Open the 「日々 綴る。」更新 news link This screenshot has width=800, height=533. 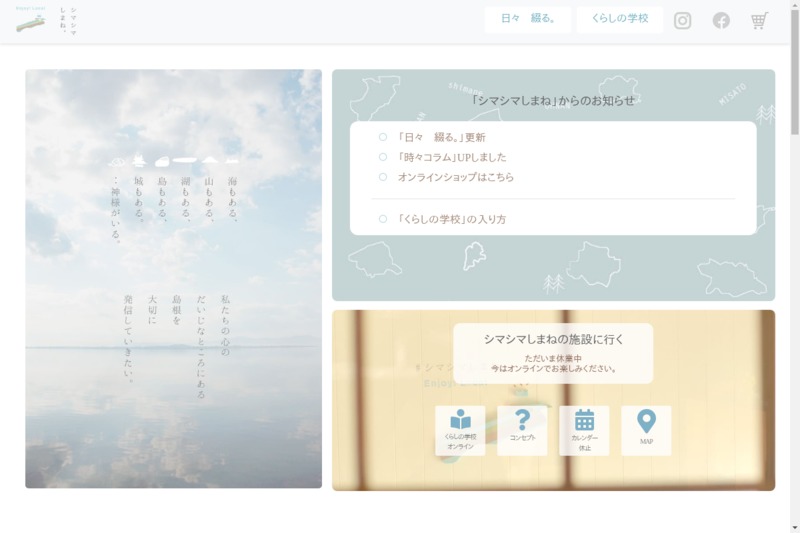point(441,137)
